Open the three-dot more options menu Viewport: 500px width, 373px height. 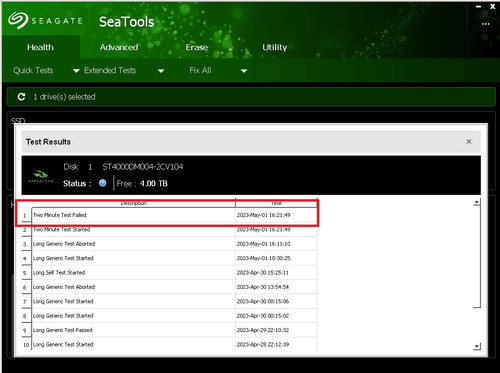(x=486, y=24)
